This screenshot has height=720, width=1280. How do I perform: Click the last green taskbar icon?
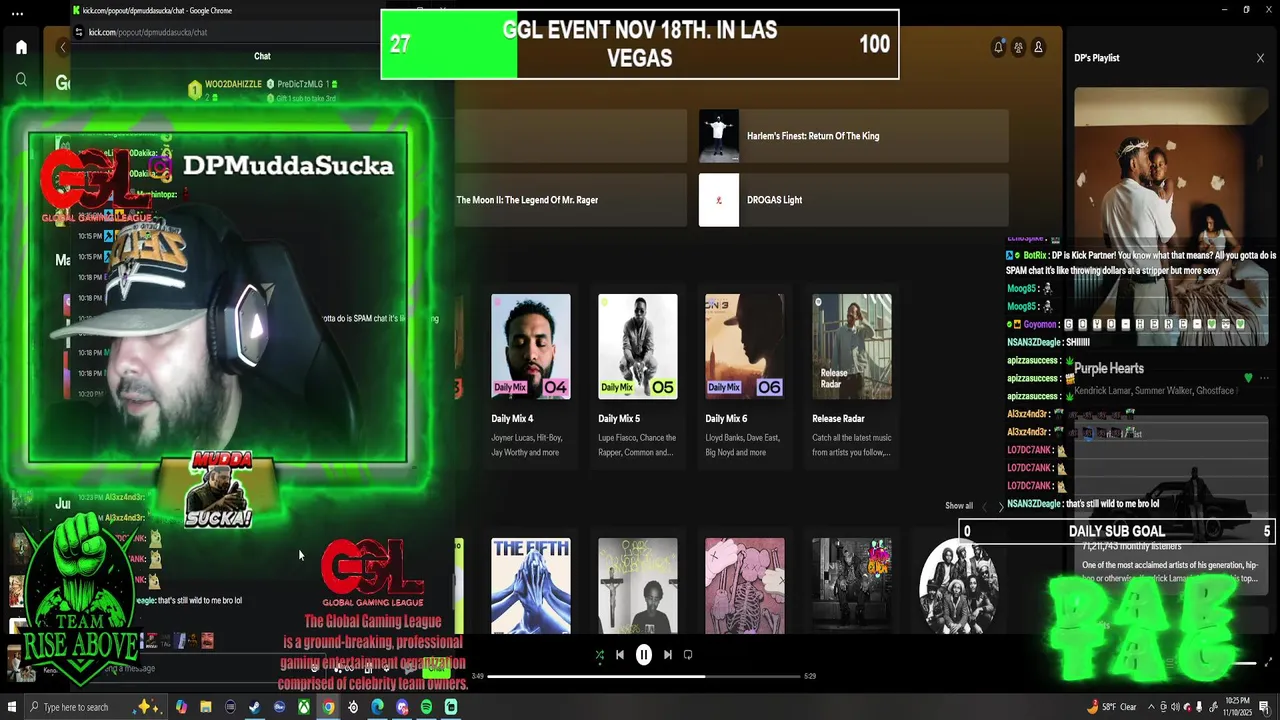click(x=451, y=707)
